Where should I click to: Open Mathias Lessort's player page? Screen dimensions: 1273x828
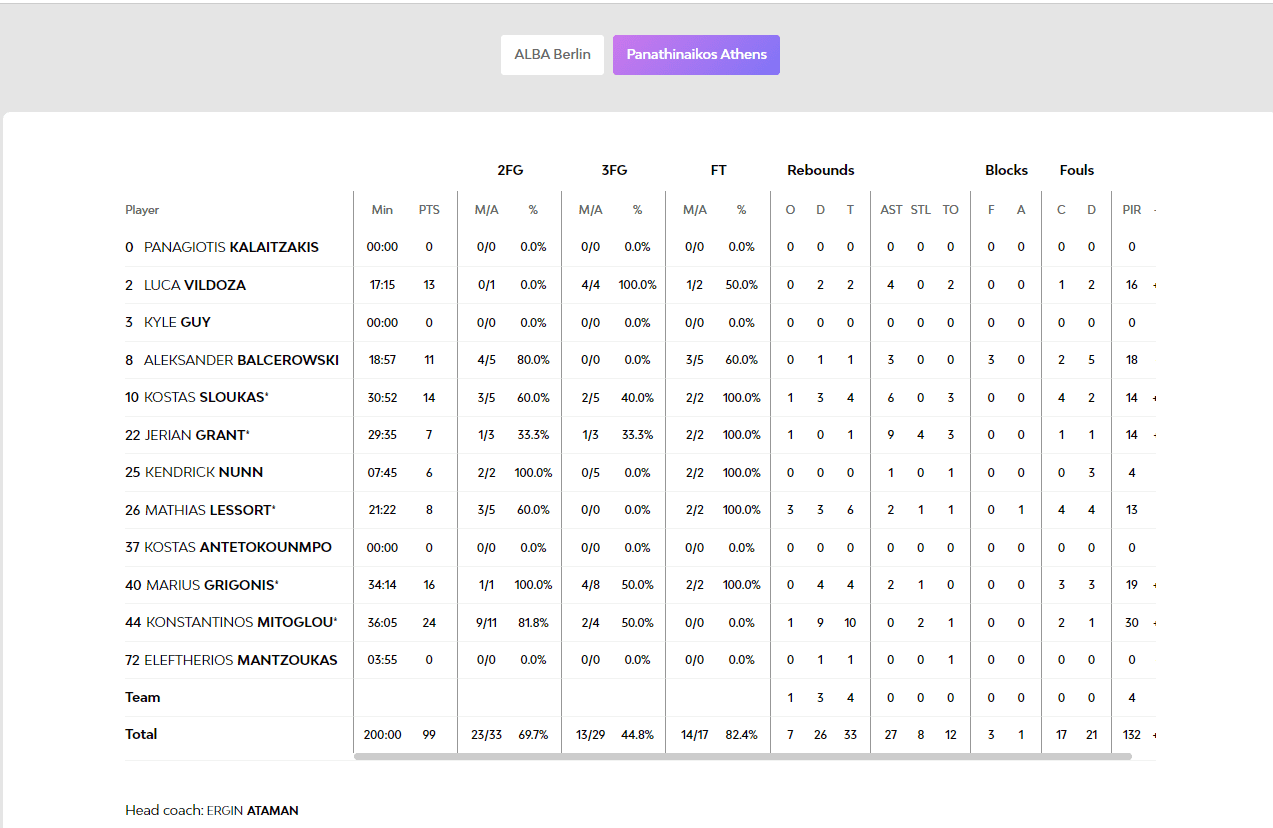pos(208,510)
